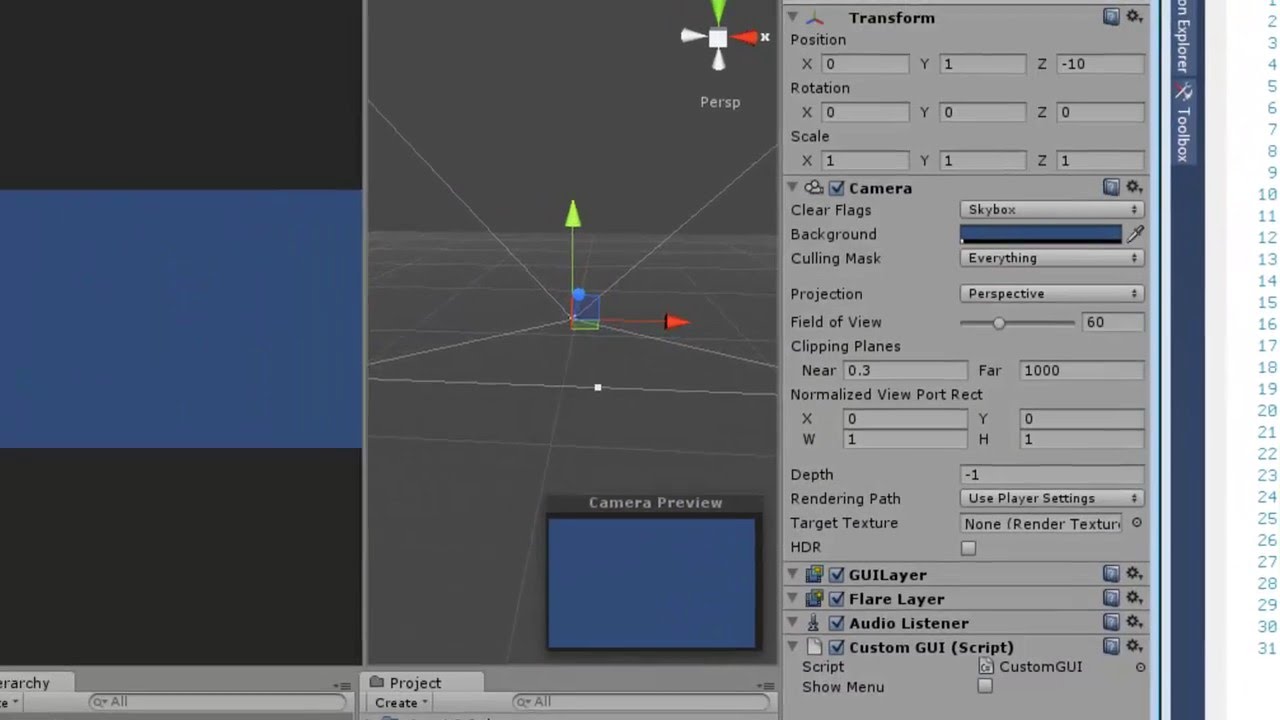Click Target Texture object picker circle
The height and width of the screenshot is (720, 1280).
point(1136,523)
